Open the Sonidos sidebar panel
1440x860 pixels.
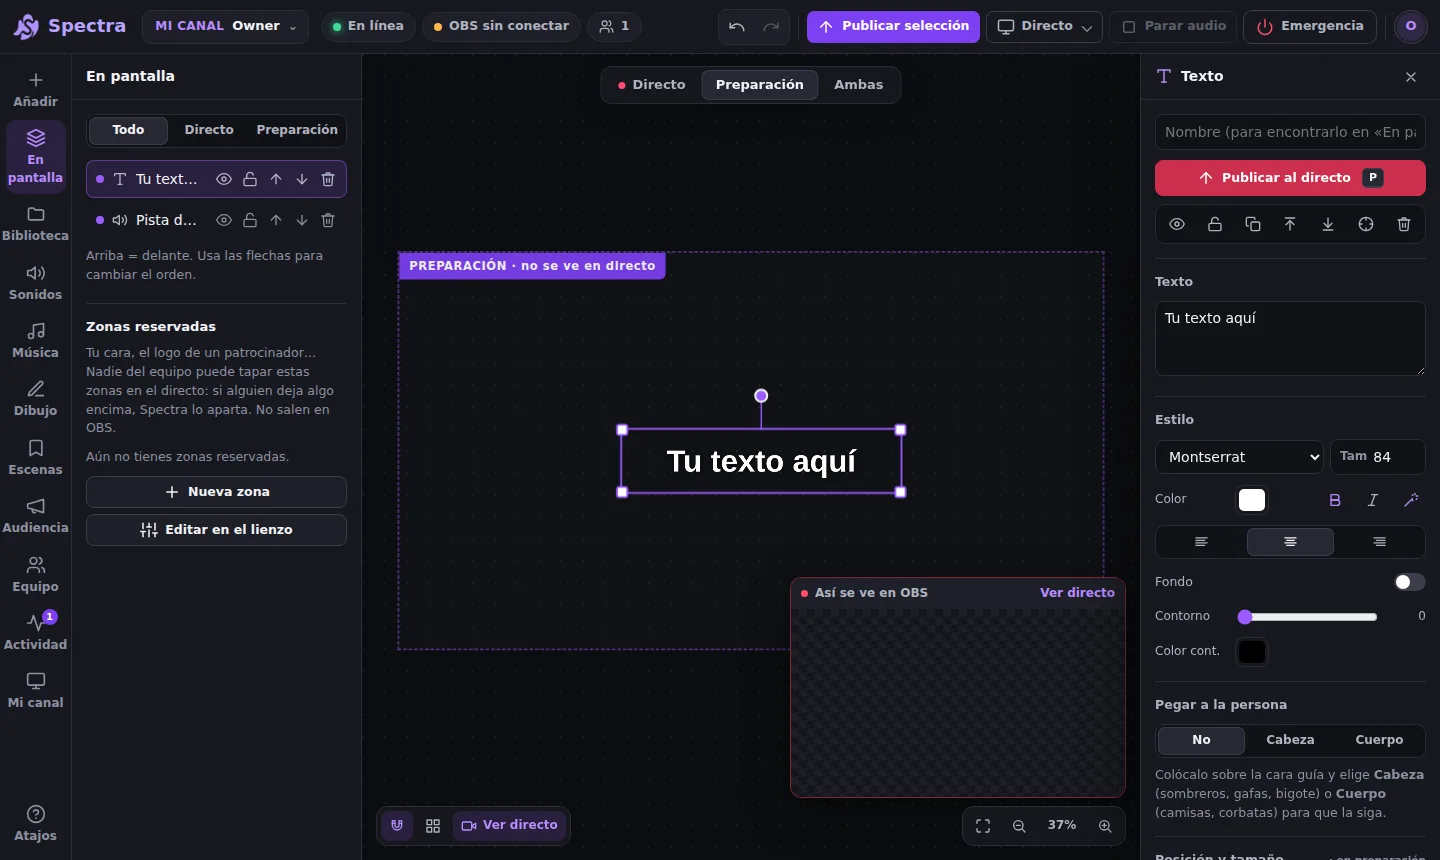tap(35, 283)
